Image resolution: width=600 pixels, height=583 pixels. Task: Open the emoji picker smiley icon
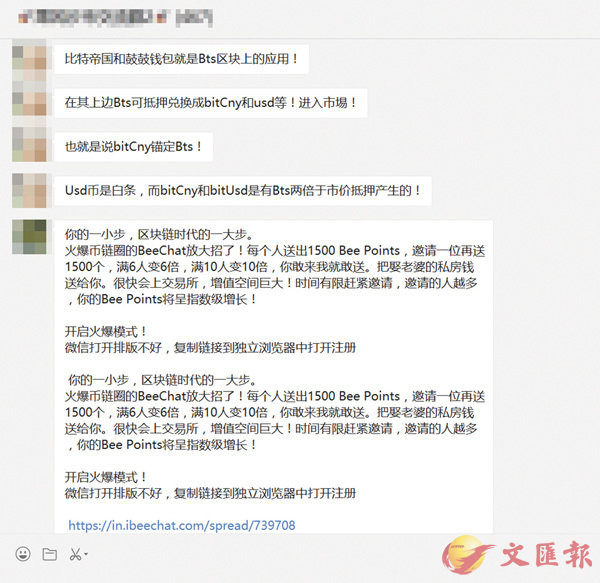(23, 554)
